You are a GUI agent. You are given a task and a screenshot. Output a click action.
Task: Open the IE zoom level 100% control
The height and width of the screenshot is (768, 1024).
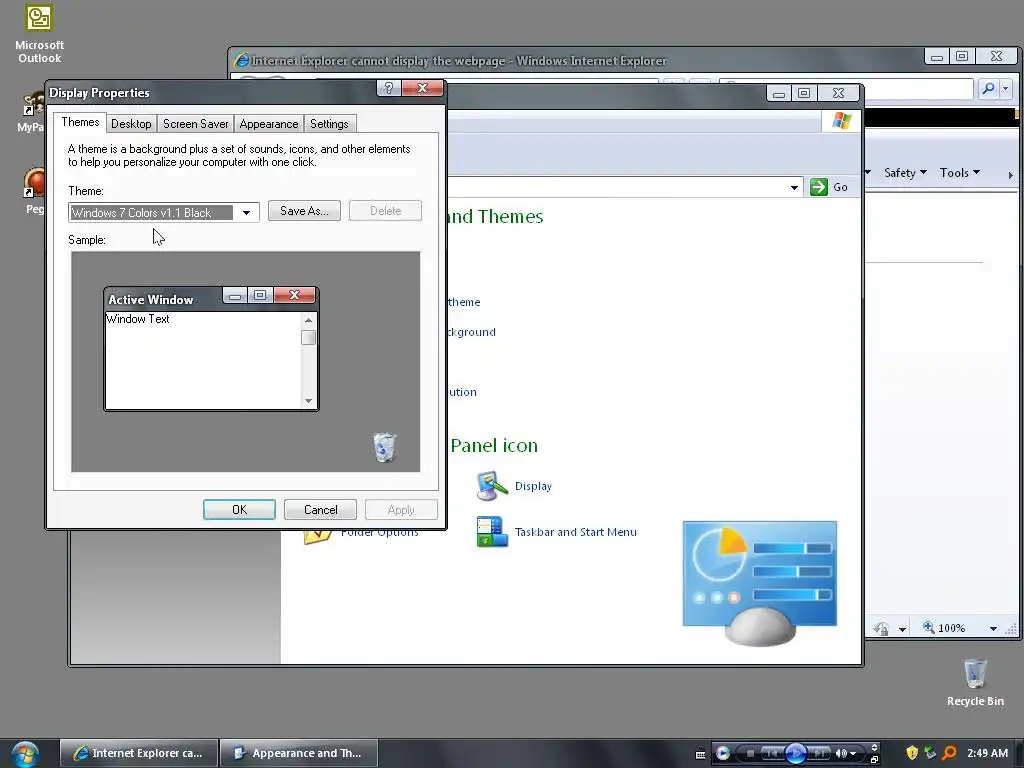[944, 628]
